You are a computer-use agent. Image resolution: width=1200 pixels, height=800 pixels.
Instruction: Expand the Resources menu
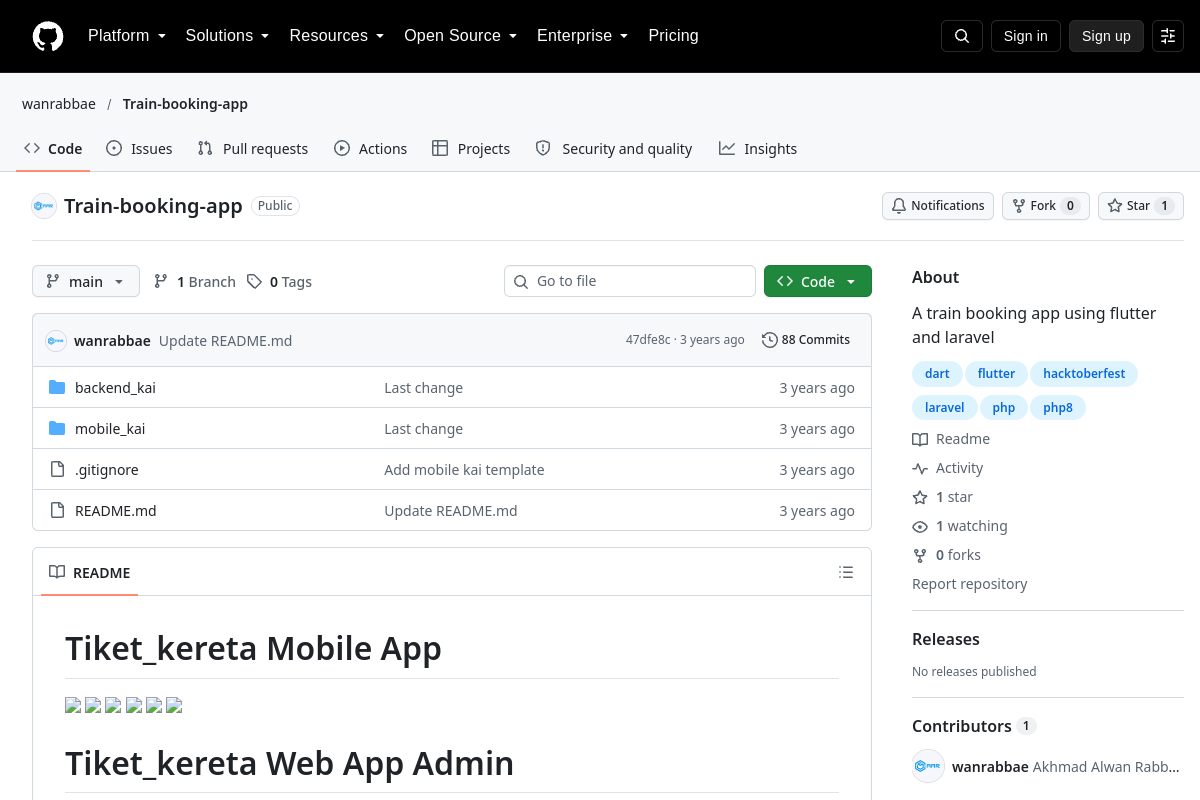point(337,36)
